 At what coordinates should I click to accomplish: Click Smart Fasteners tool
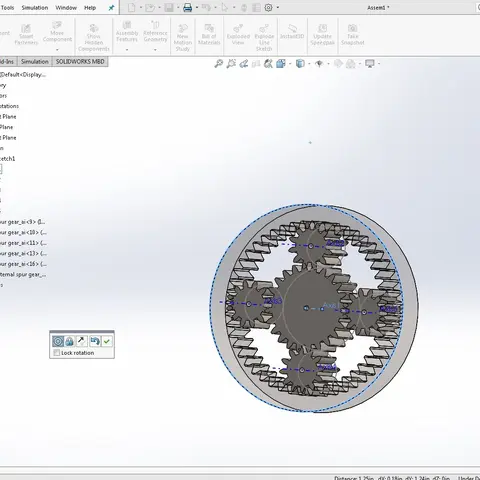pyautogui.click(x=26, y=35)
